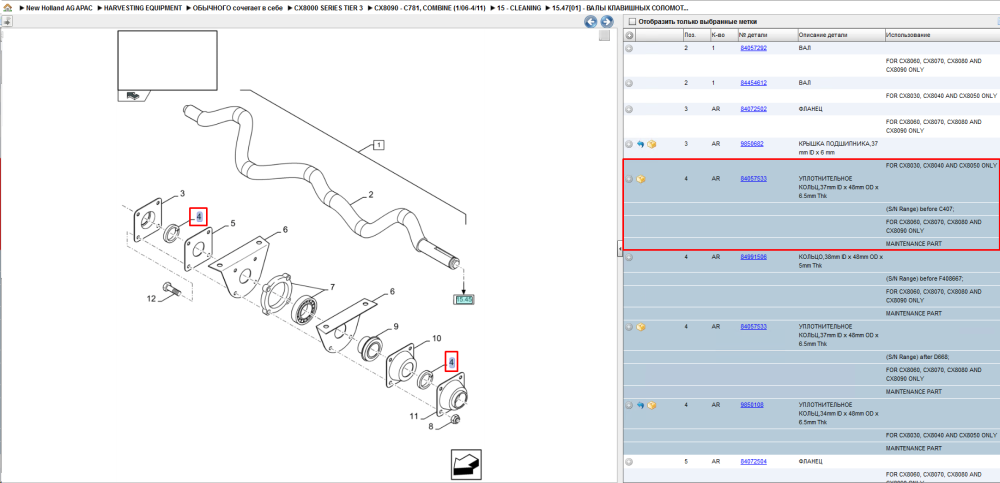The width and height of the screenshot is (1000, 483).
Task: Click the plus button for part 84991506
Action: point(629,257)
